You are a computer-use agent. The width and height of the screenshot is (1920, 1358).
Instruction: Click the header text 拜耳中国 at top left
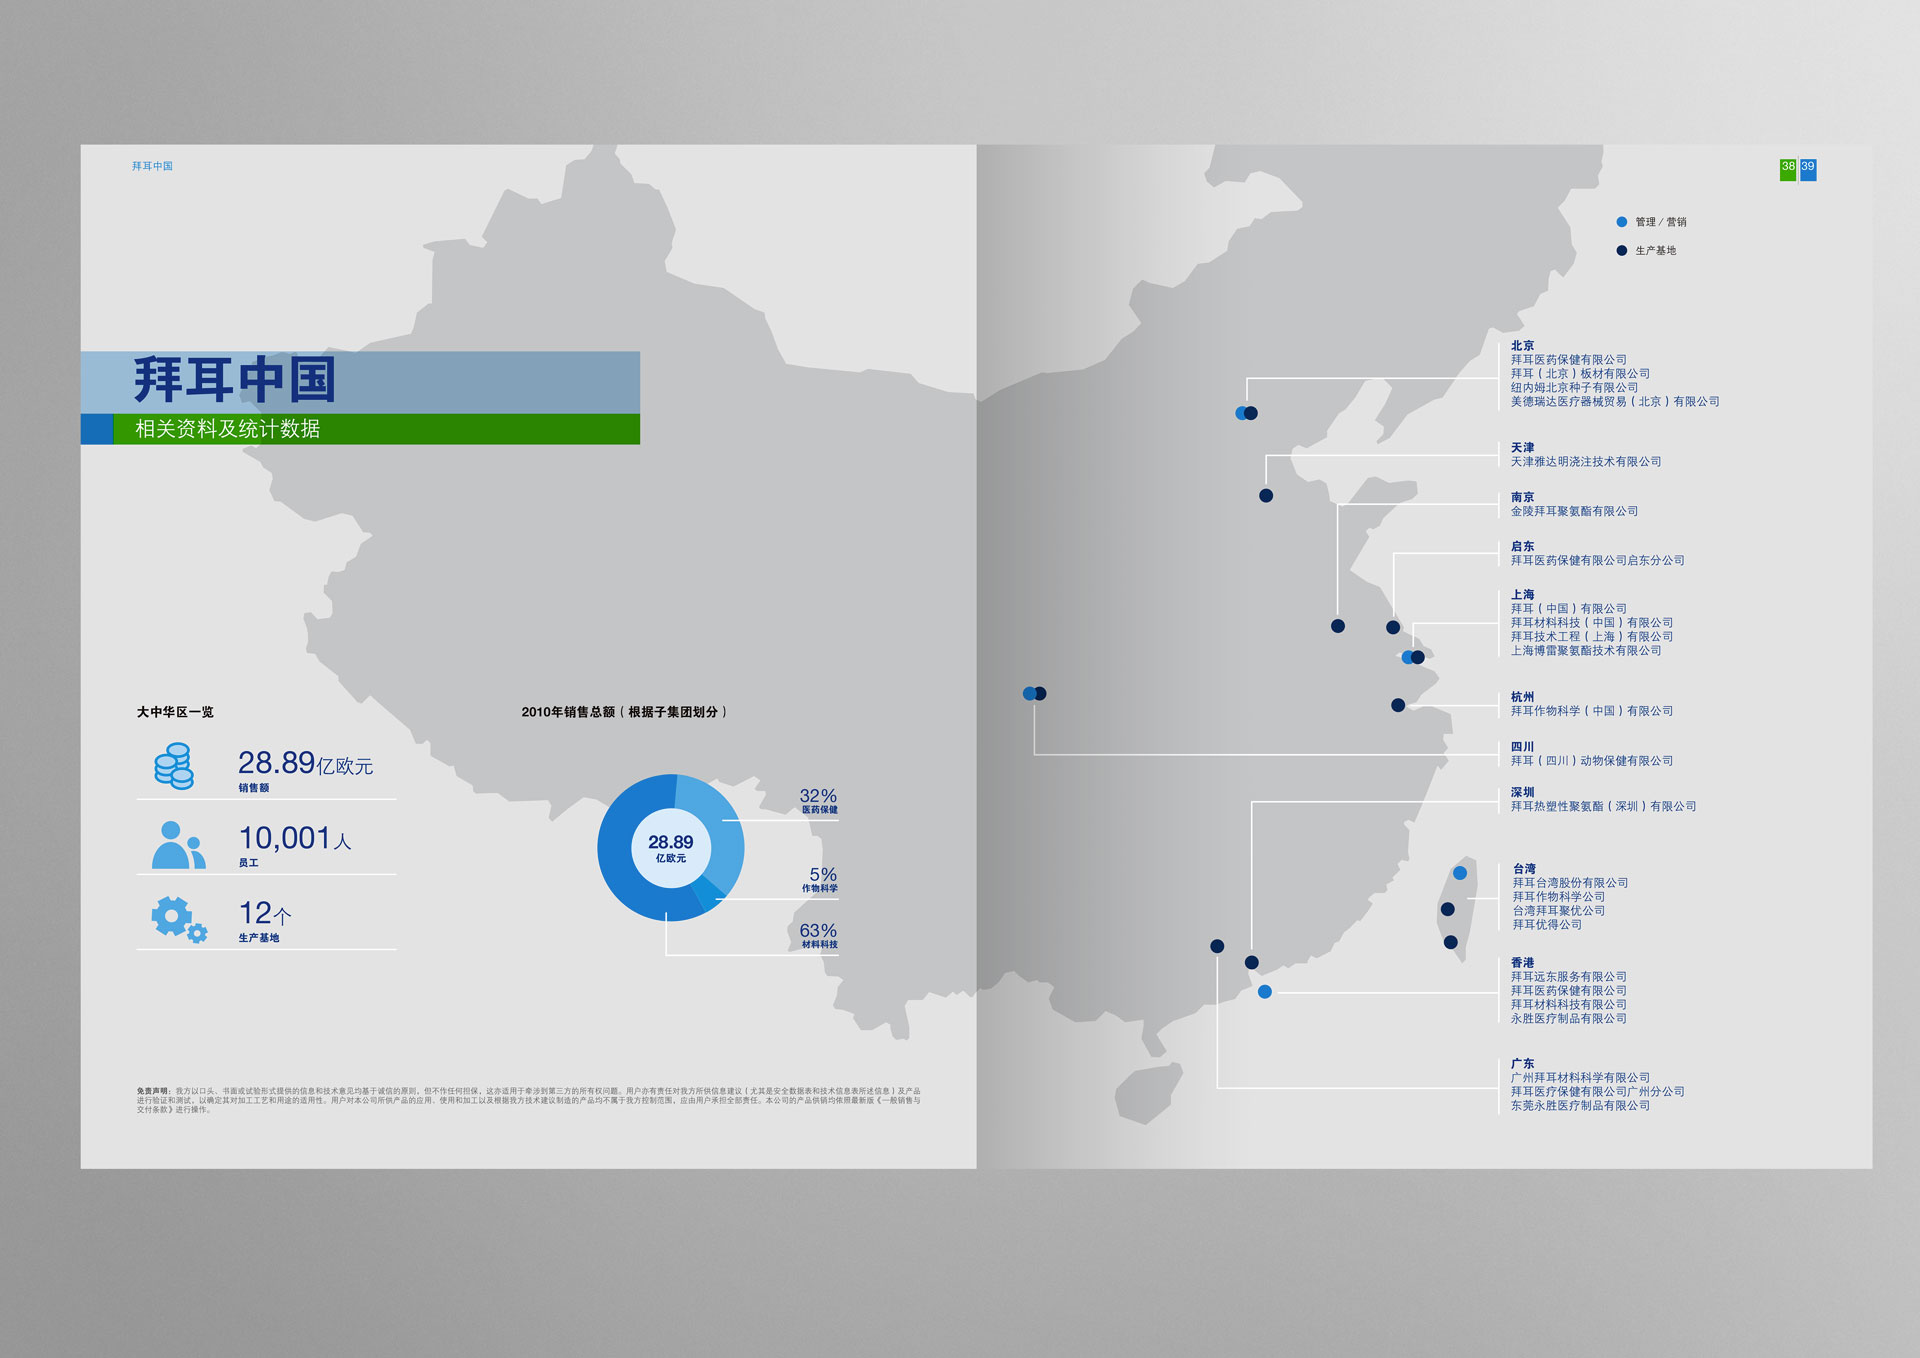click(x=152, y=166)
